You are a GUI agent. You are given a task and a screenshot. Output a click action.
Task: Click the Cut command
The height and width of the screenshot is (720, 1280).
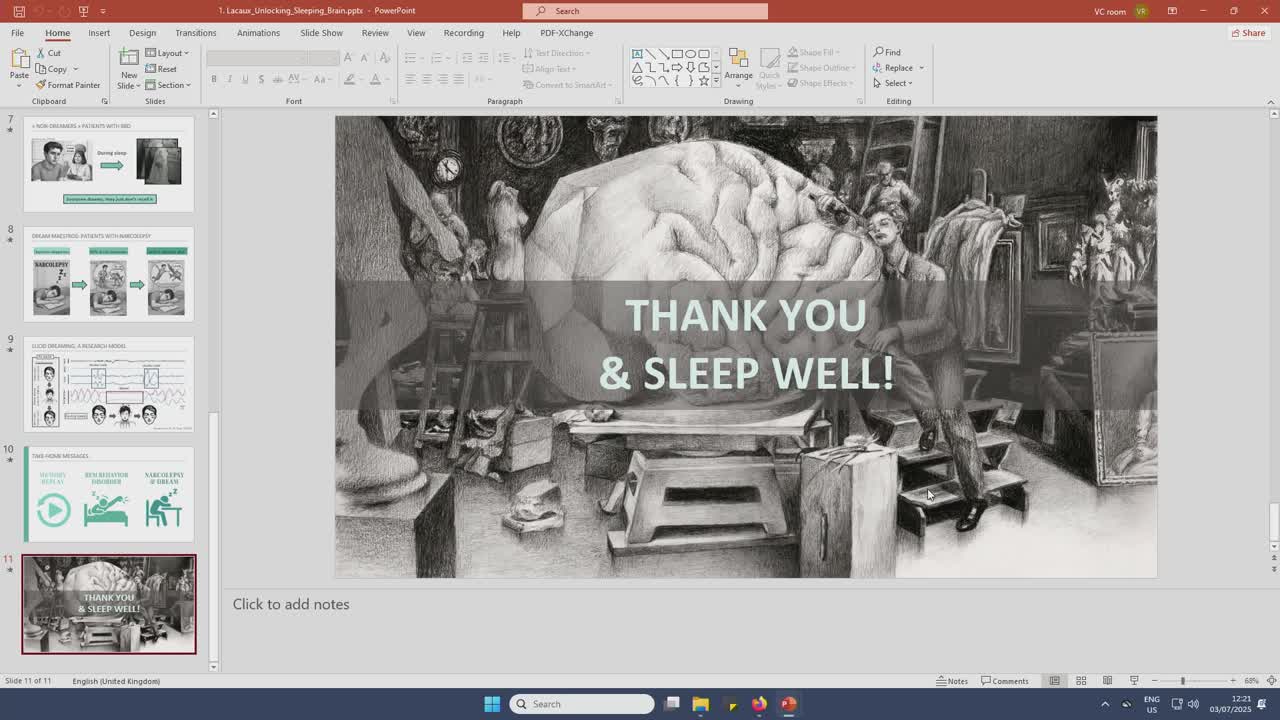pyautogui.click(x=48, y=53)
